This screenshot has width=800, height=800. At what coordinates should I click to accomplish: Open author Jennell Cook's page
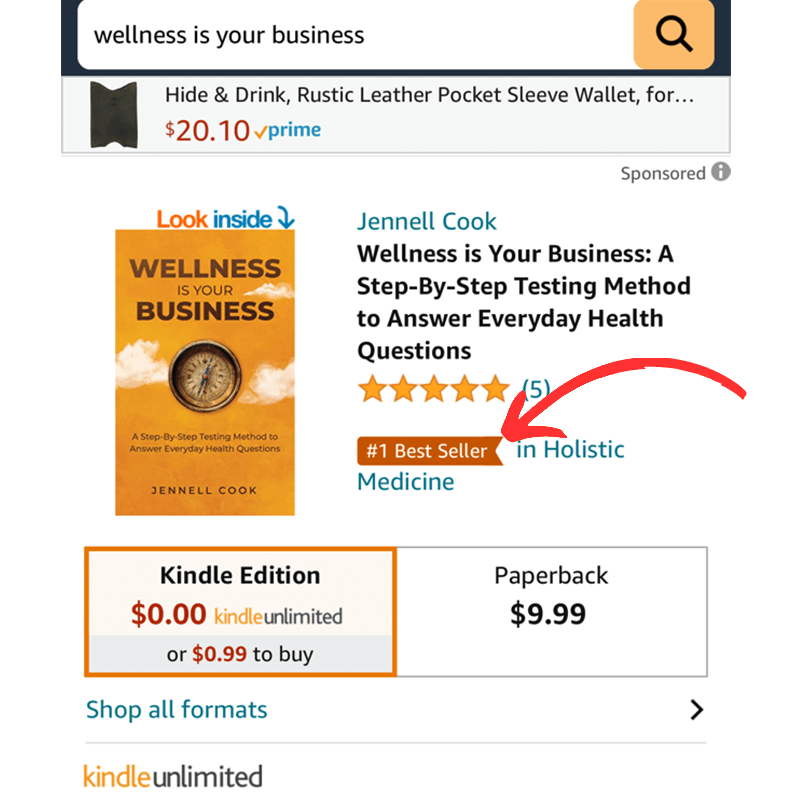[427, 221]
